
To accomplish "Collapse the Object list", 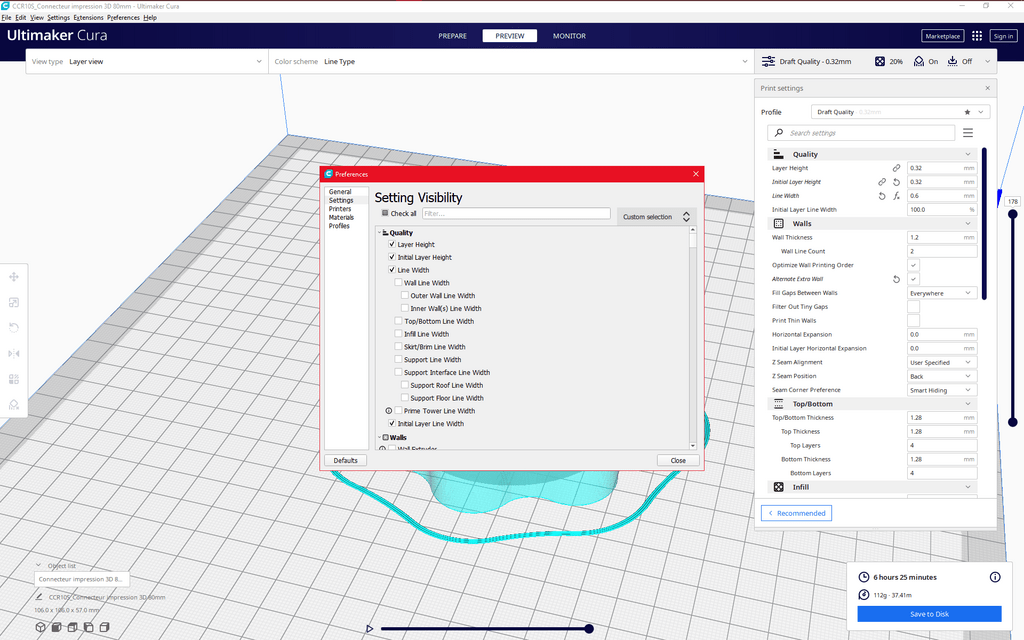I will click(x=39, y=566).
